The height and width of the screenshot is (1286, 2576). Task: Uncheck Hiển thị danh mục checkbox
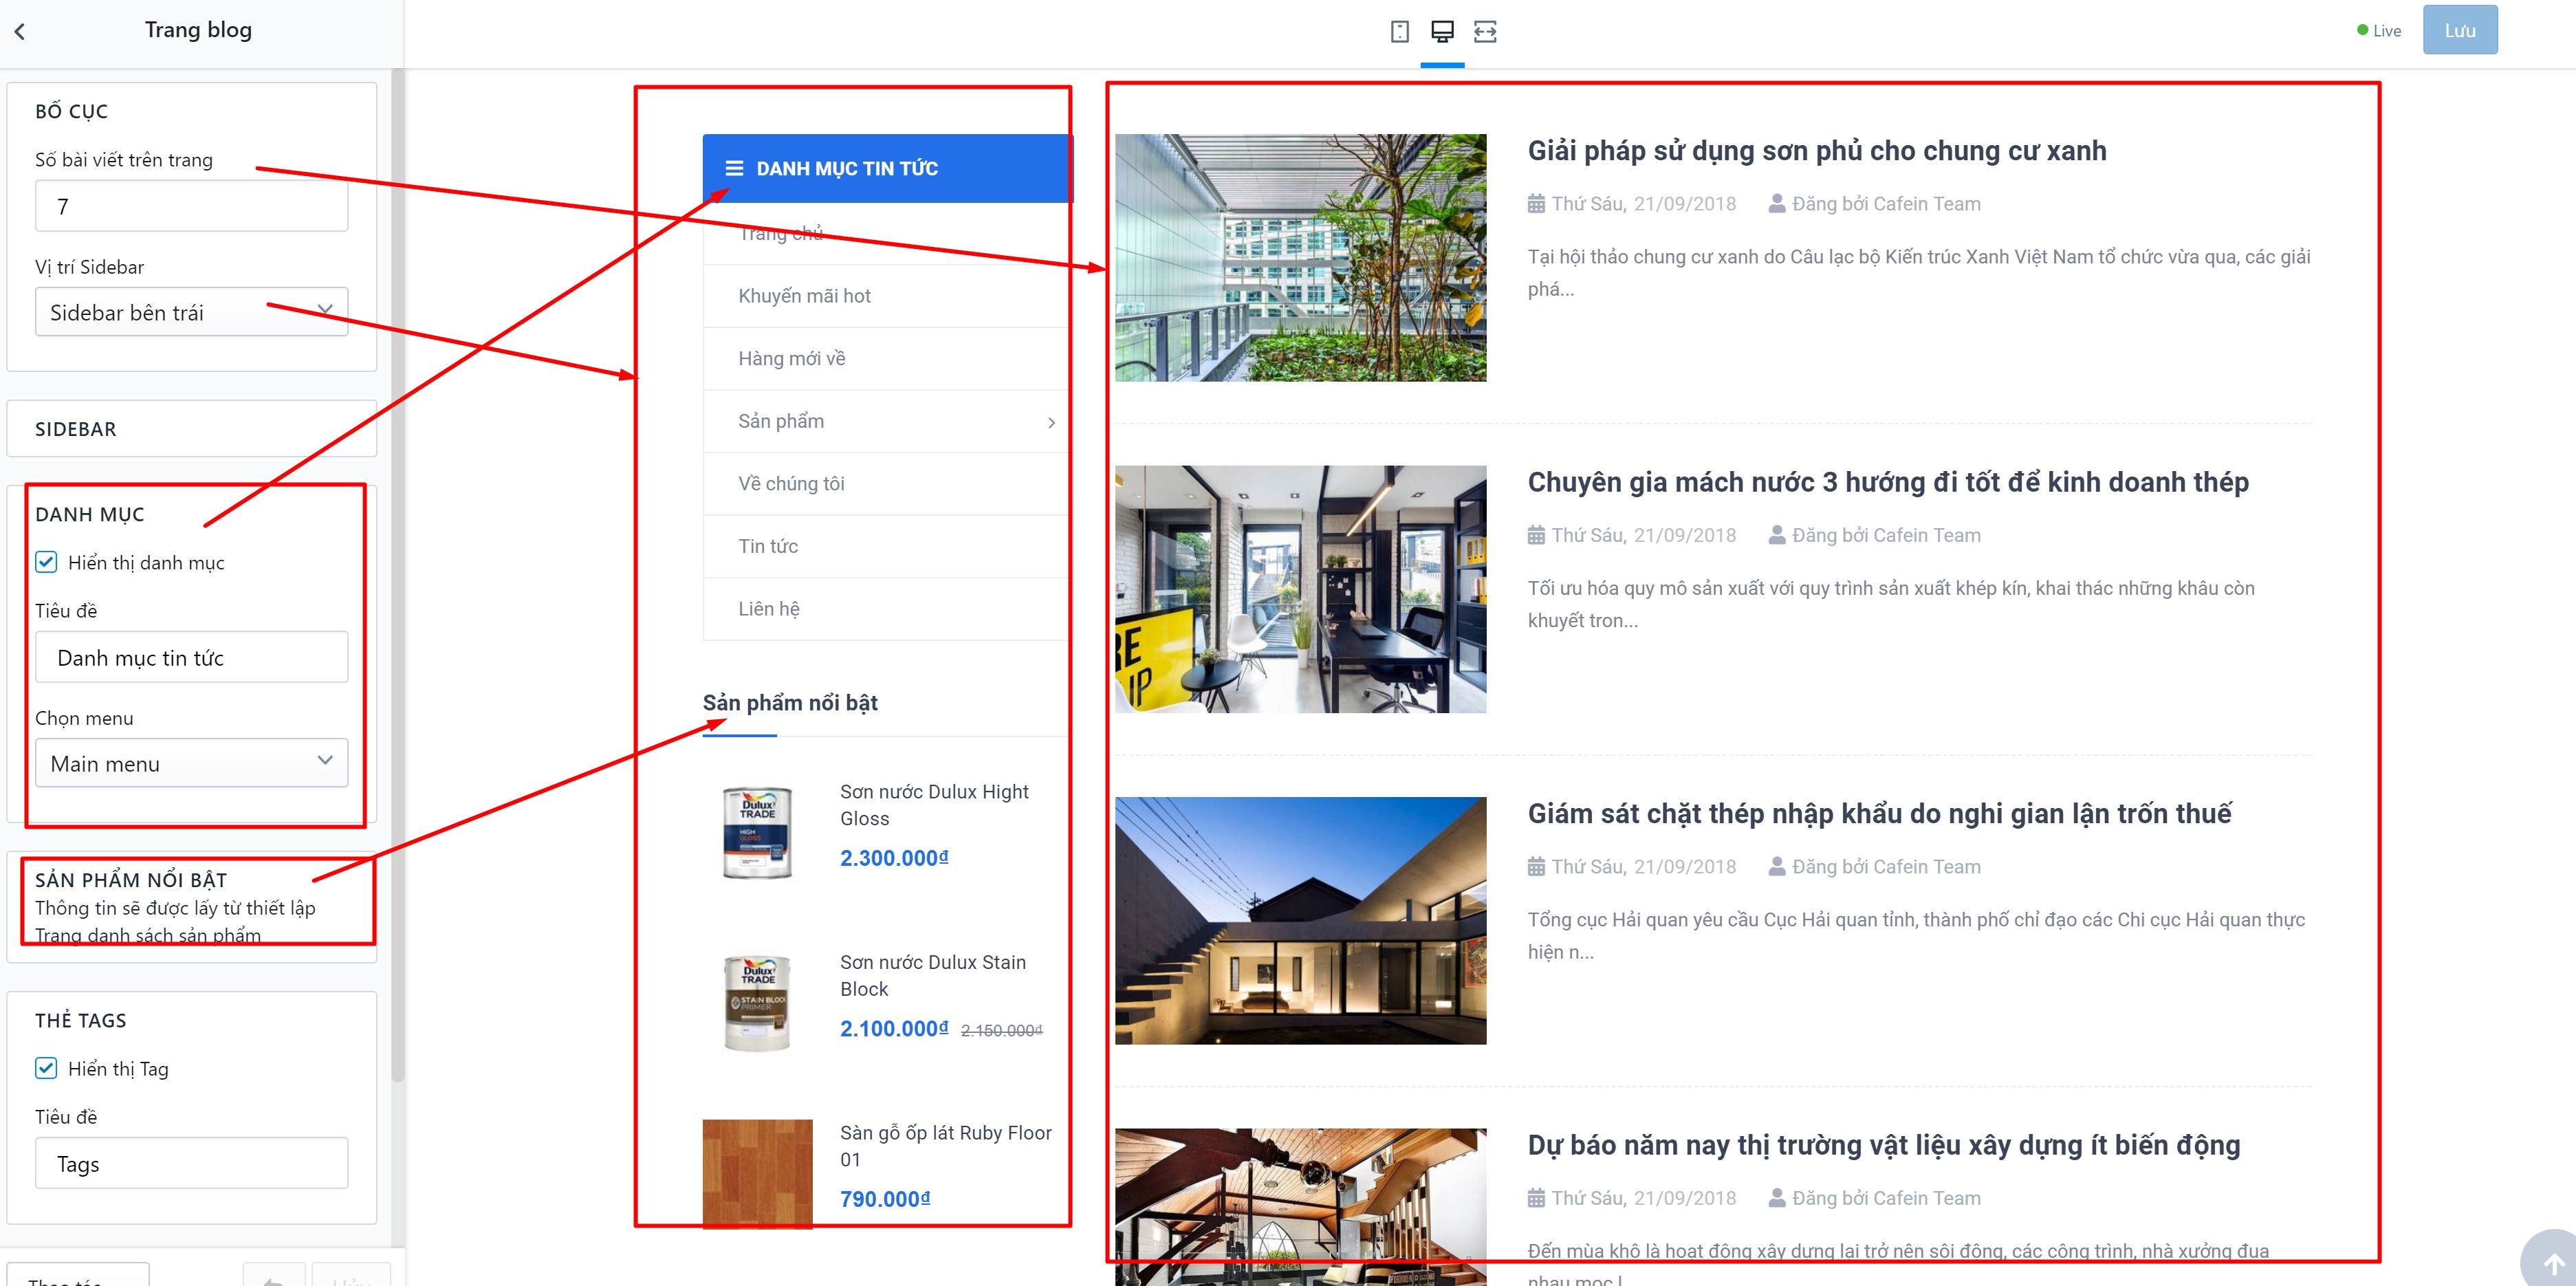click(46, 562)
